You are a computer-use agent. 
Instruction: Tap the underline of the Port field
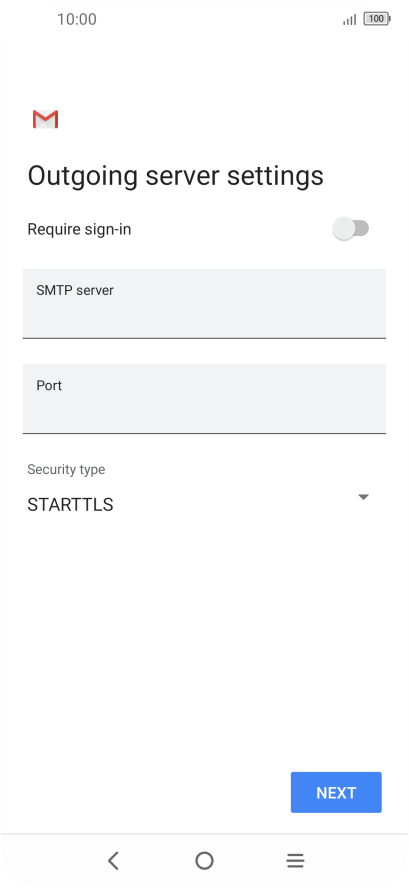pos(204,433)
